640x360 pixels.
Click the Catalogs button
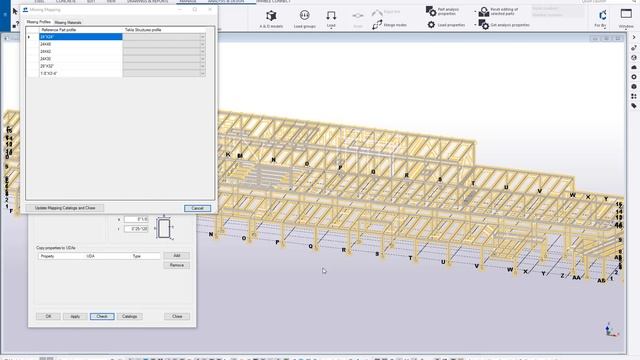[x=129, y=316]
